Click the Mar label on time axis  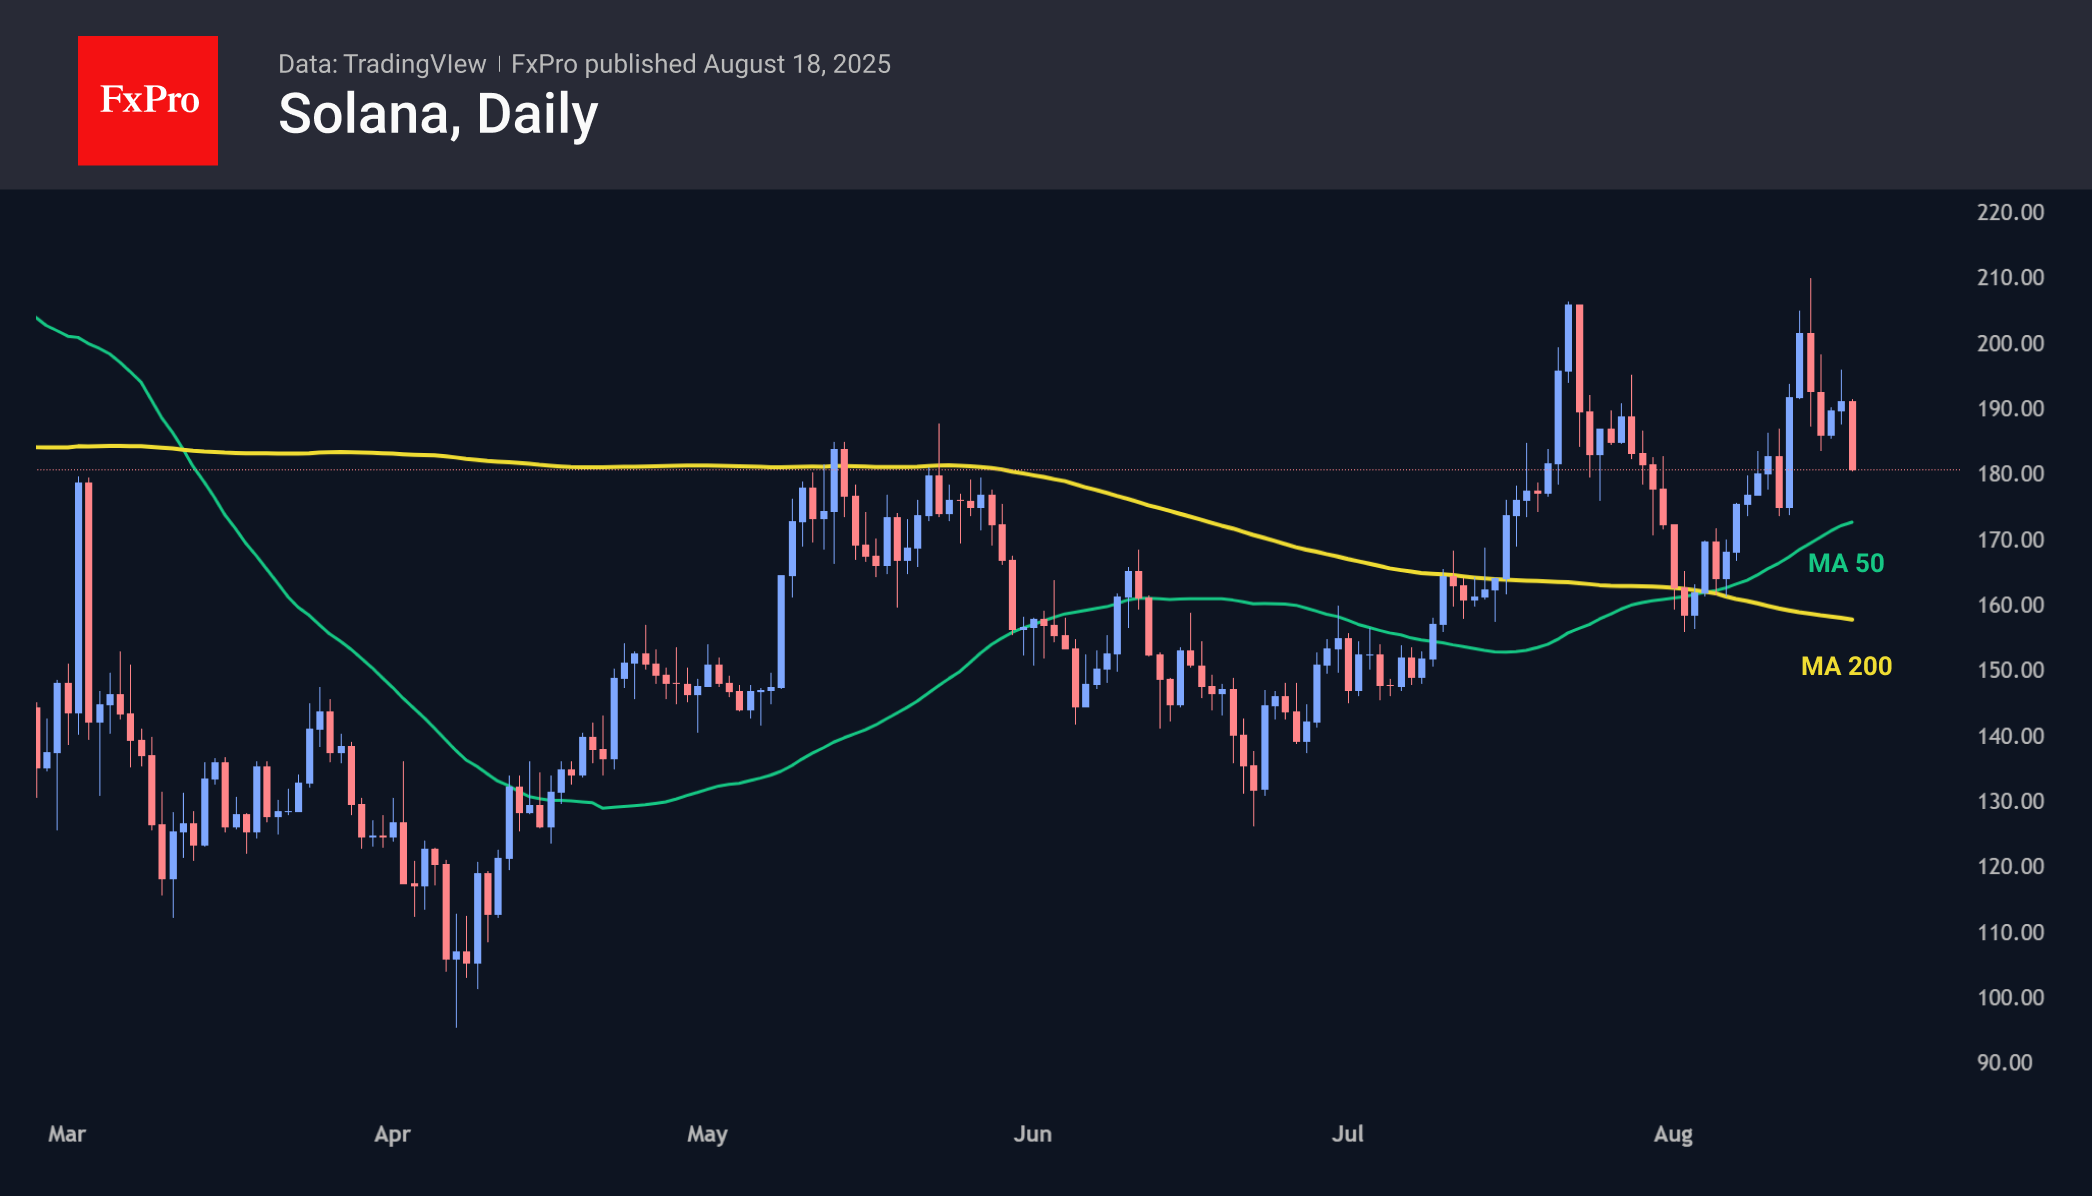pos(67,1134)
